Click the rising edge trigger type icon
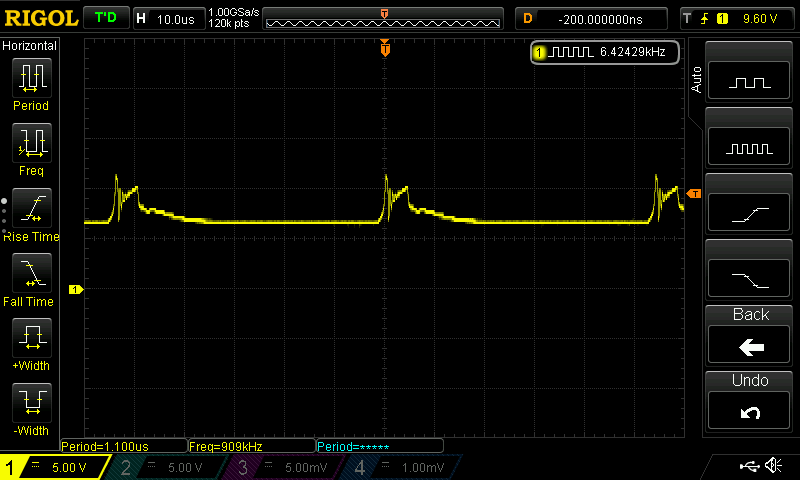 click(705, 19)
